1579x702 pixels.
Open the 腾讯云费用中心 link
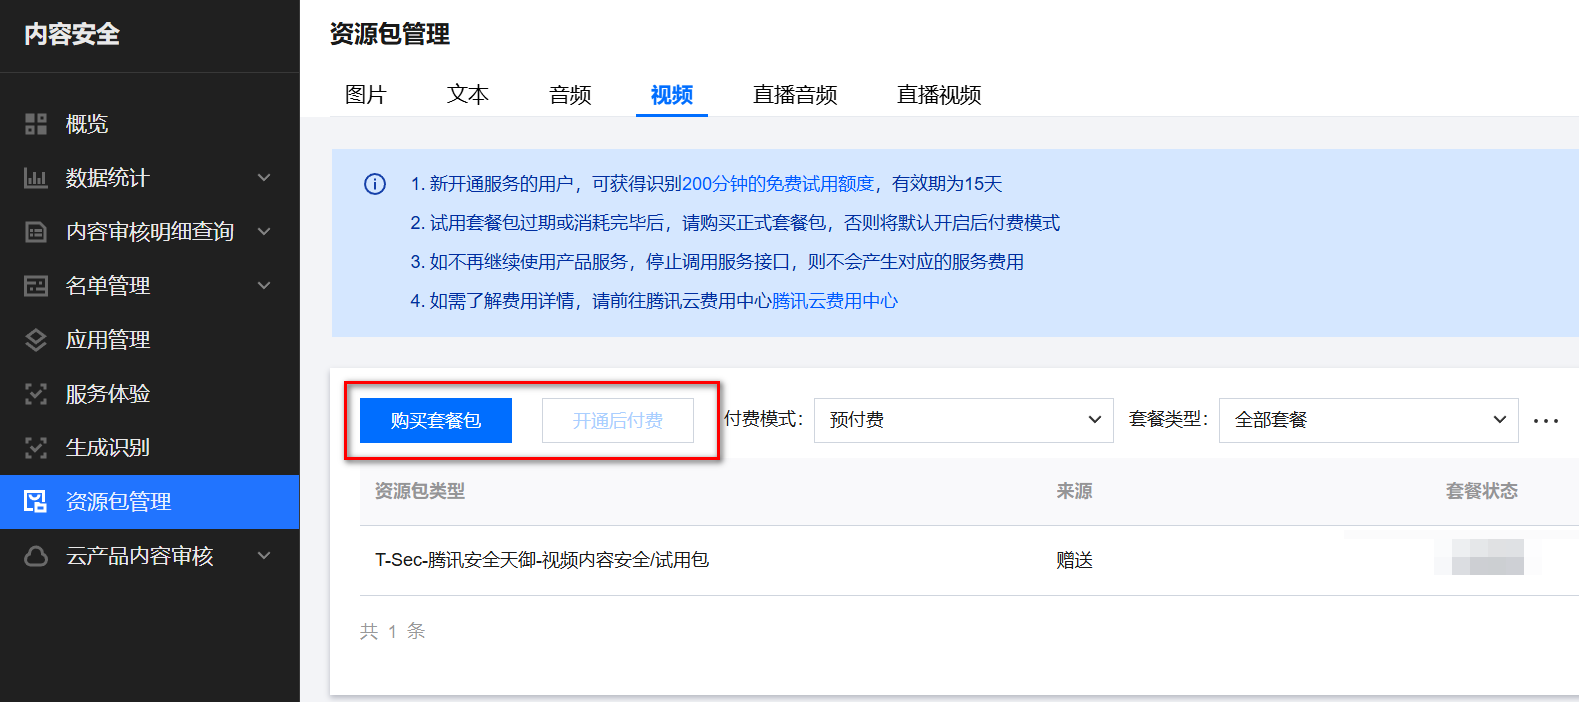pyautogui.click(x=835, y=301)
